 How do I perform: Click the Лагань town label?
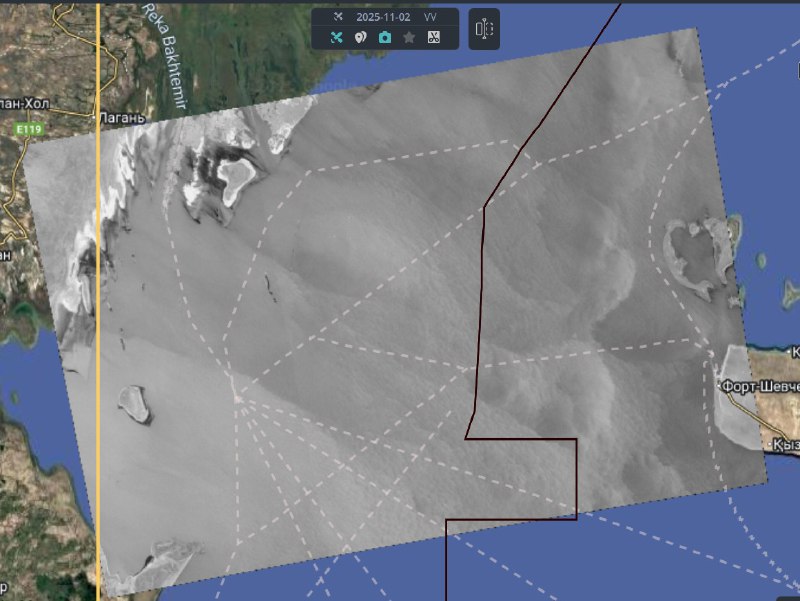point(121,117)
